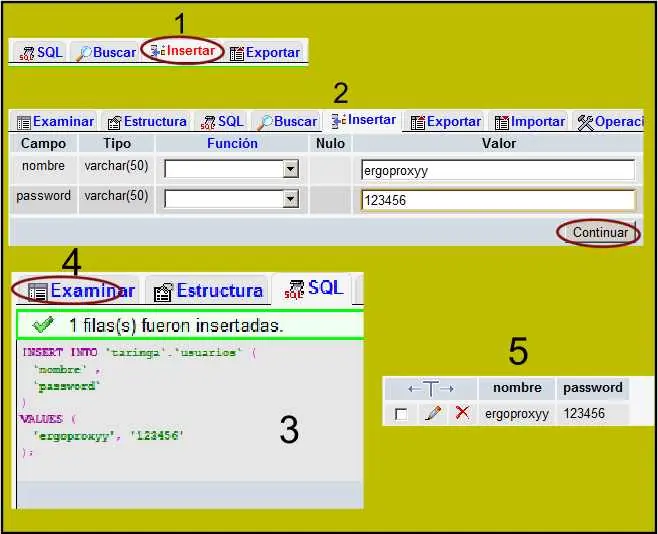The image size is (658, 534).
Task: Click the Valor input containing 123456
Action: (x=498, y=200)
